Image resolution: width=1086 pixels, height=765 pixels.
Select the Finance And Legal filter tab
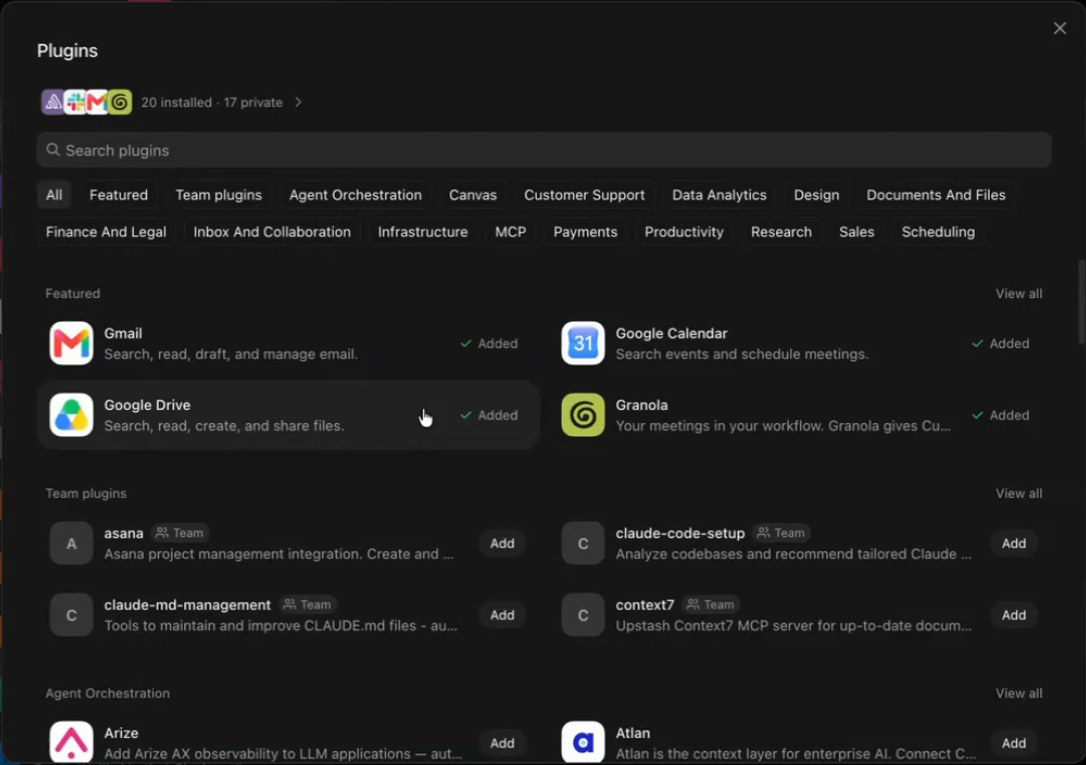click(106, 232)
